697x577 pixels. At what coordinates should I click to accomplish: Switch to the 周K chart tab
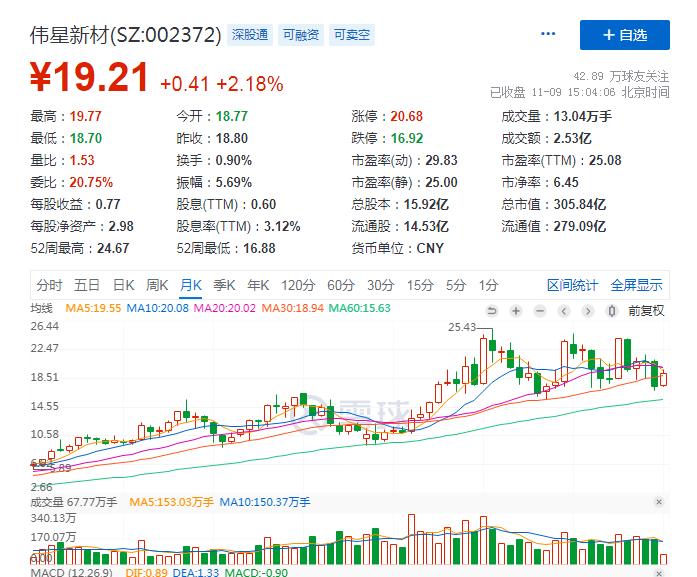157,285
